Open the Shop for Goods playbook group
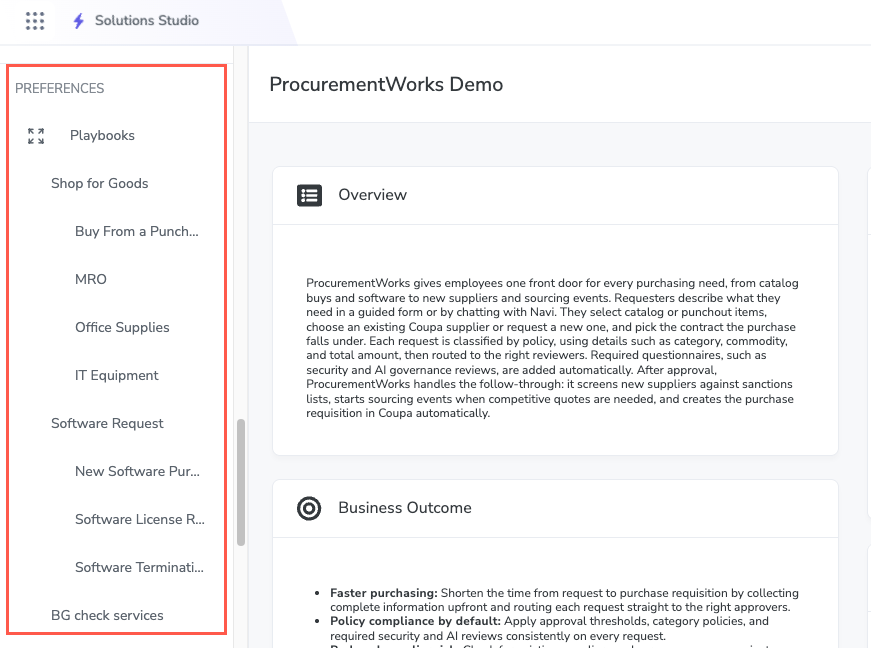Screen dimensions: 871x648 pos(99,183)
